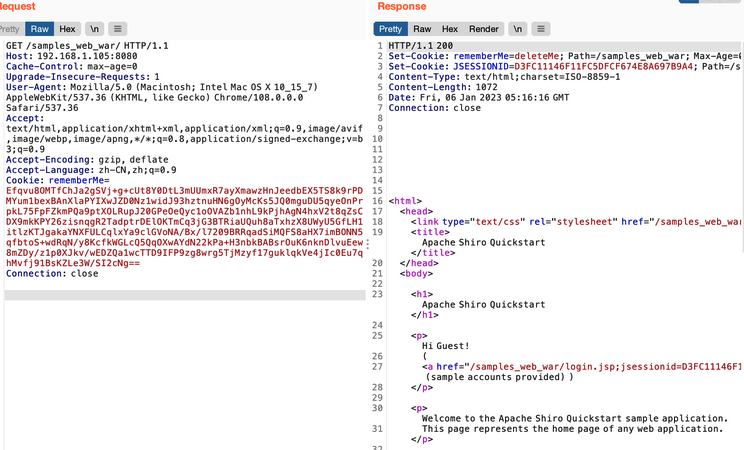Click the opening html tag on line 16
This screenshot has height=450, width=744.
pos(405,201)
